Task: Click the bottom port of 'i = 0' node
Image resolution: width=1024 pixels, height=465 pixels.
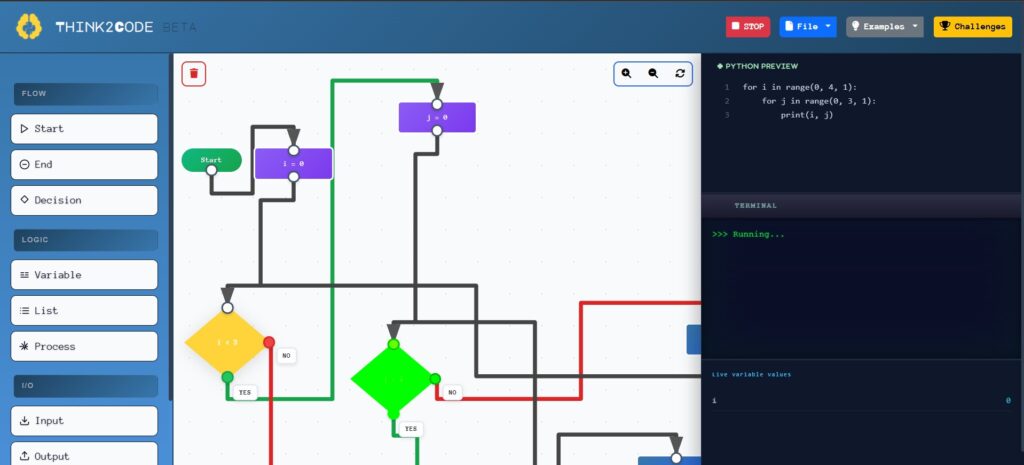Action: point(294,177)
